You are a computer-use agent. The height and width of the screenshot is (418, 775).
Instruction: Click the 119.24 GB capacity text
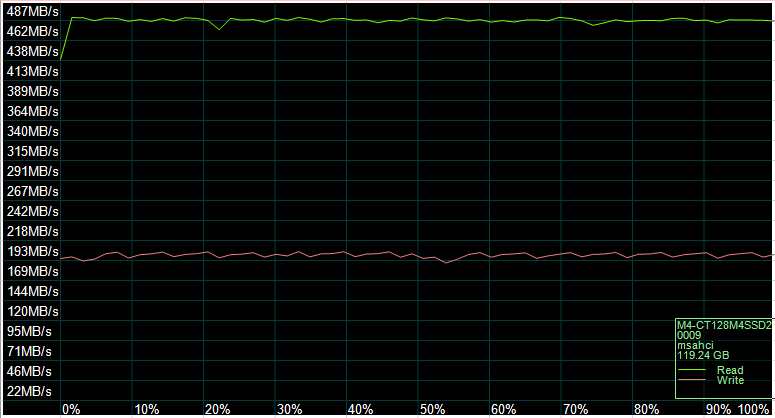coord(703,355)
